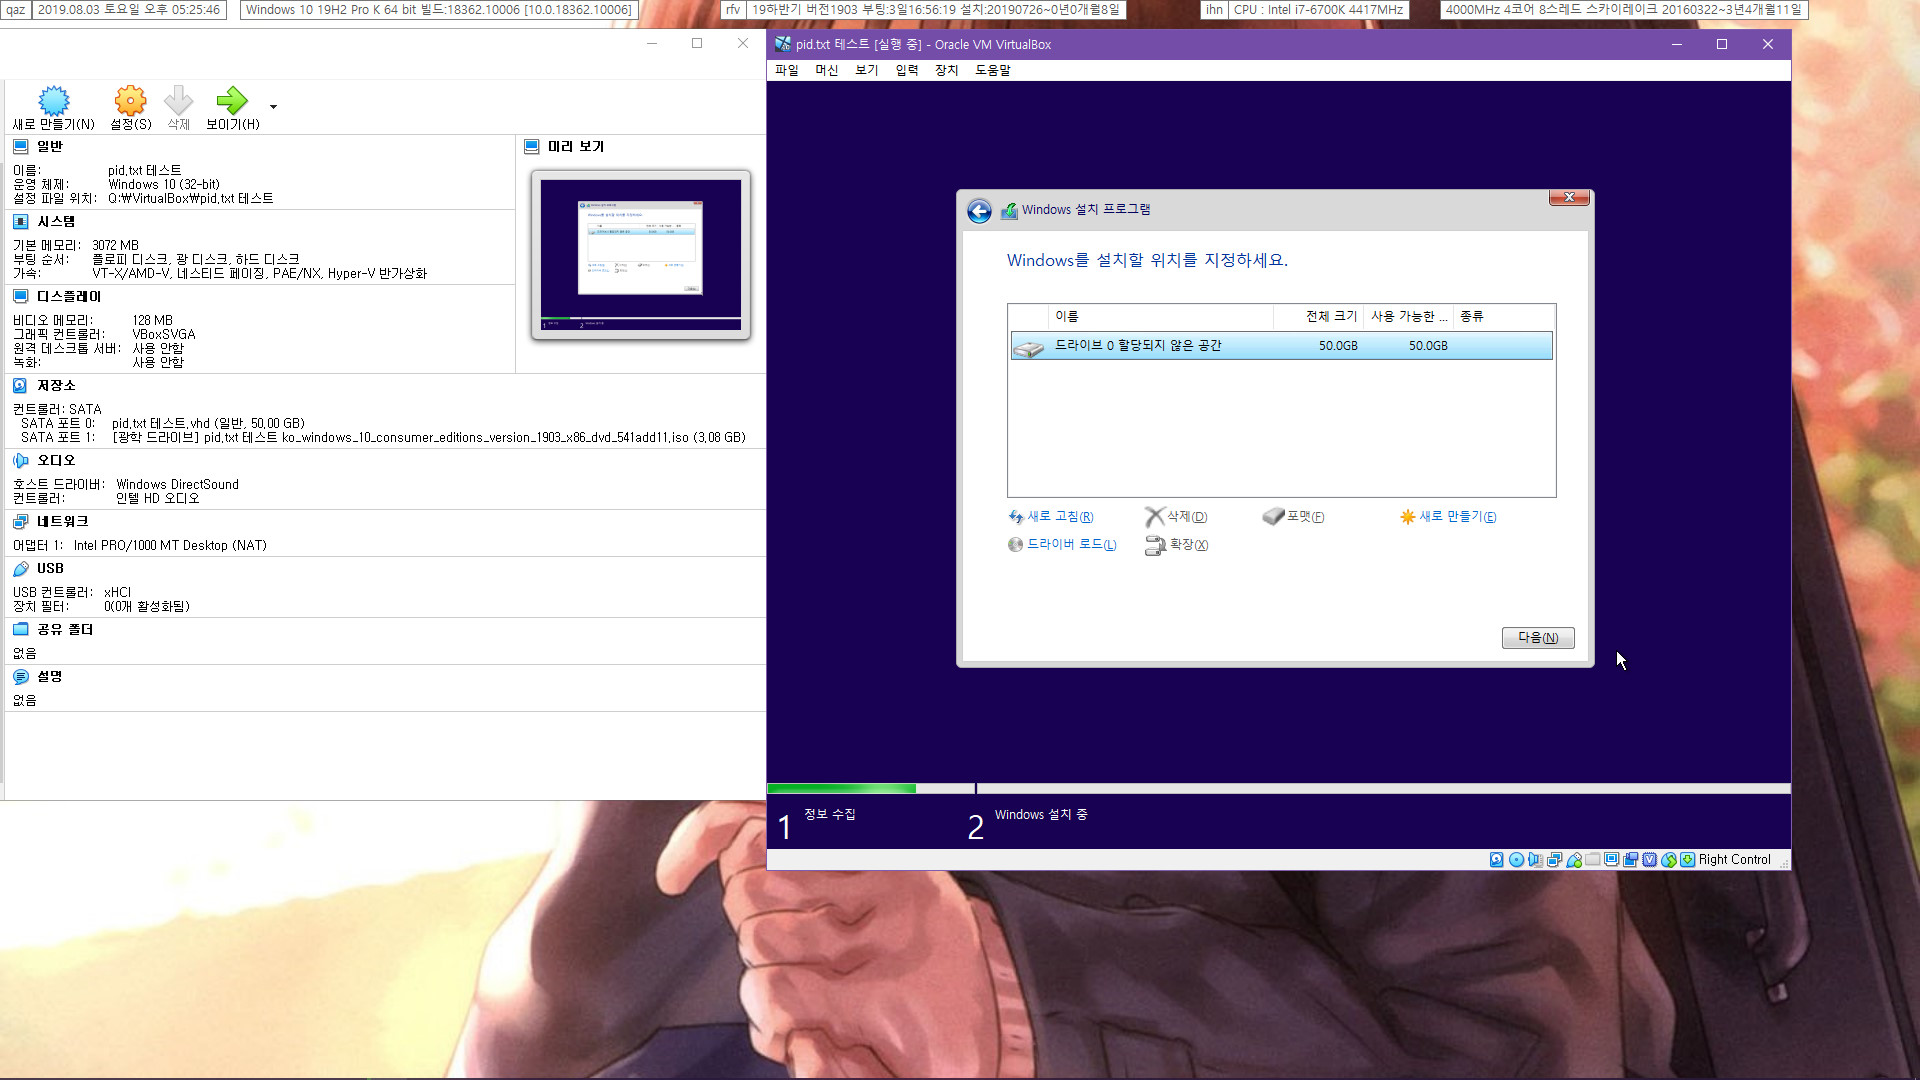The height and width of the screenshot is (1080, 1920).
Task: Click the 시스템 section icon
Action: [21, 222]
